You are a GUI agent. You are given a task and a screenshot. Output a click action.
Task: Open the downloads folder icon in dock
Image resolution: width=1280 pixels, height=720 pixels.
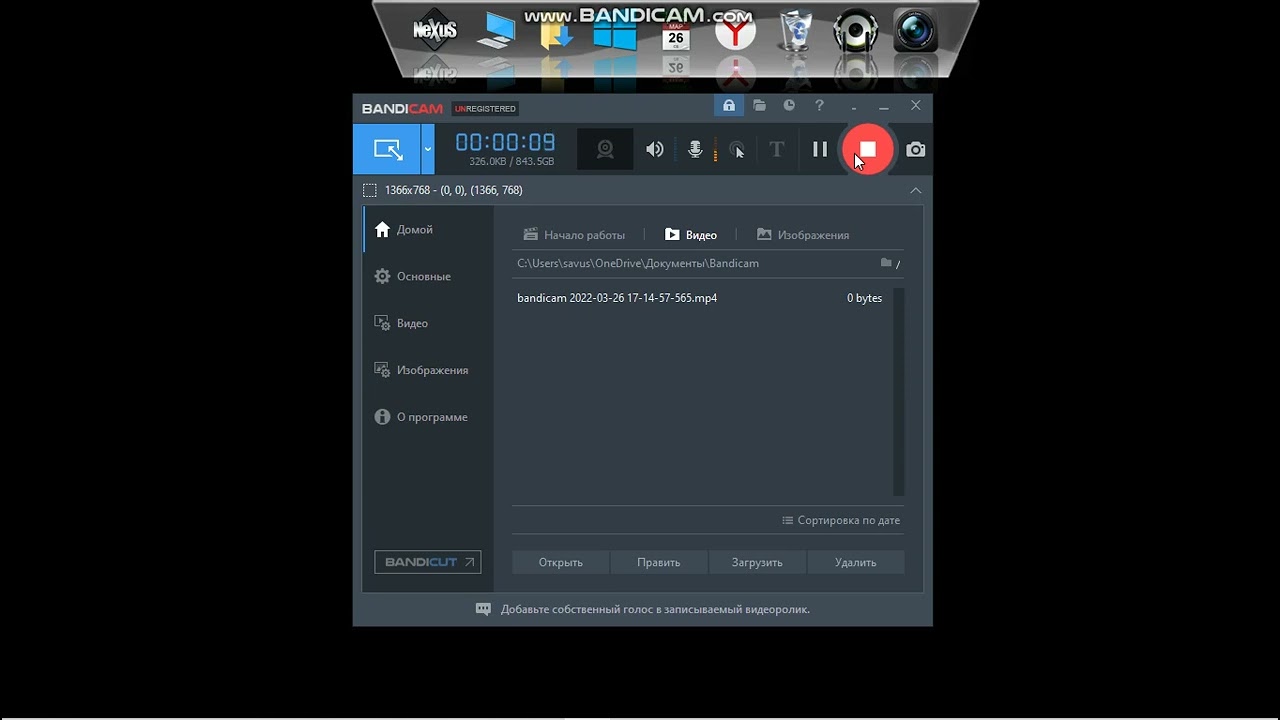(556, 32)
